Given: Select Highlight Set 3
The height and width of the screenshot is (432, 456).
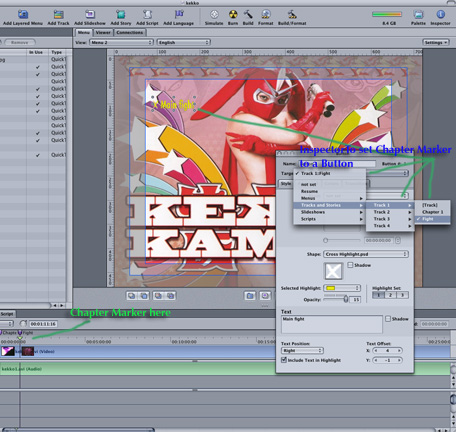Looking at the screenshot, I should click(x=403, y=295).
